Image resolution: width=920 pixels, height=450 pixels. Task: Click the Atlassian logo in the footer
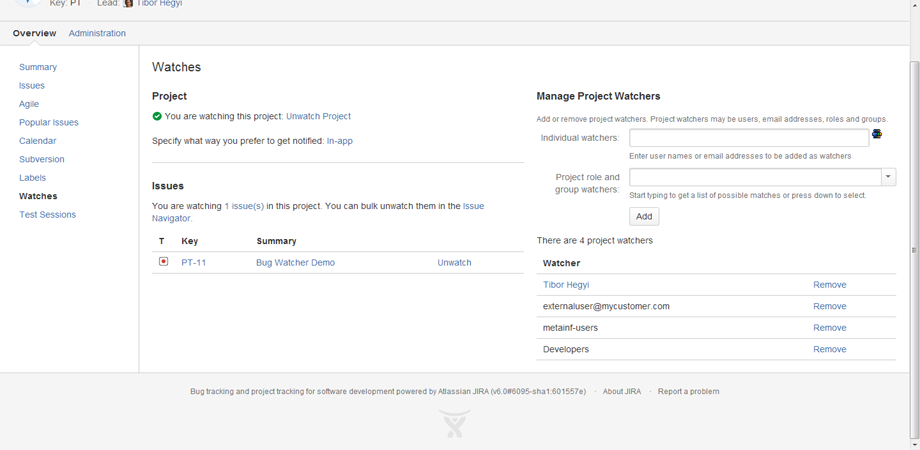point(455,424)
